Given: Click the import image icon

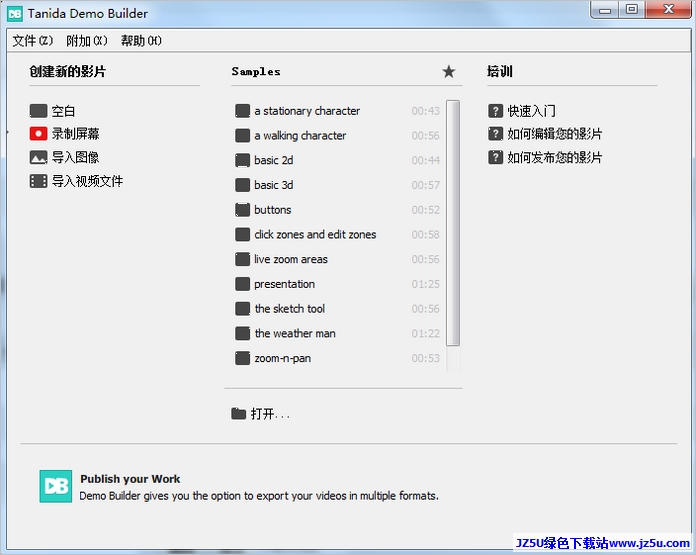Looking at the screenshot, I should [38, 157].
